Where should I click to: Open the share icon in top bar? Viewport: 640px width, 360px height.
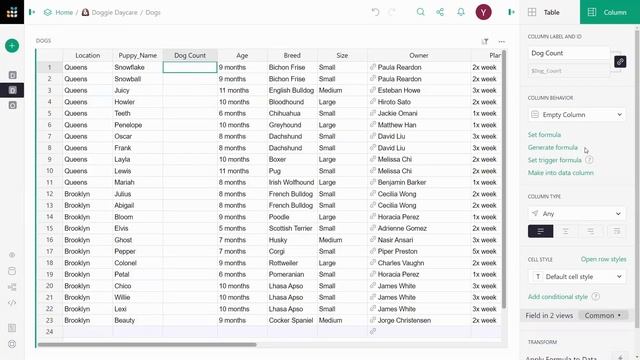pos(440,12)
